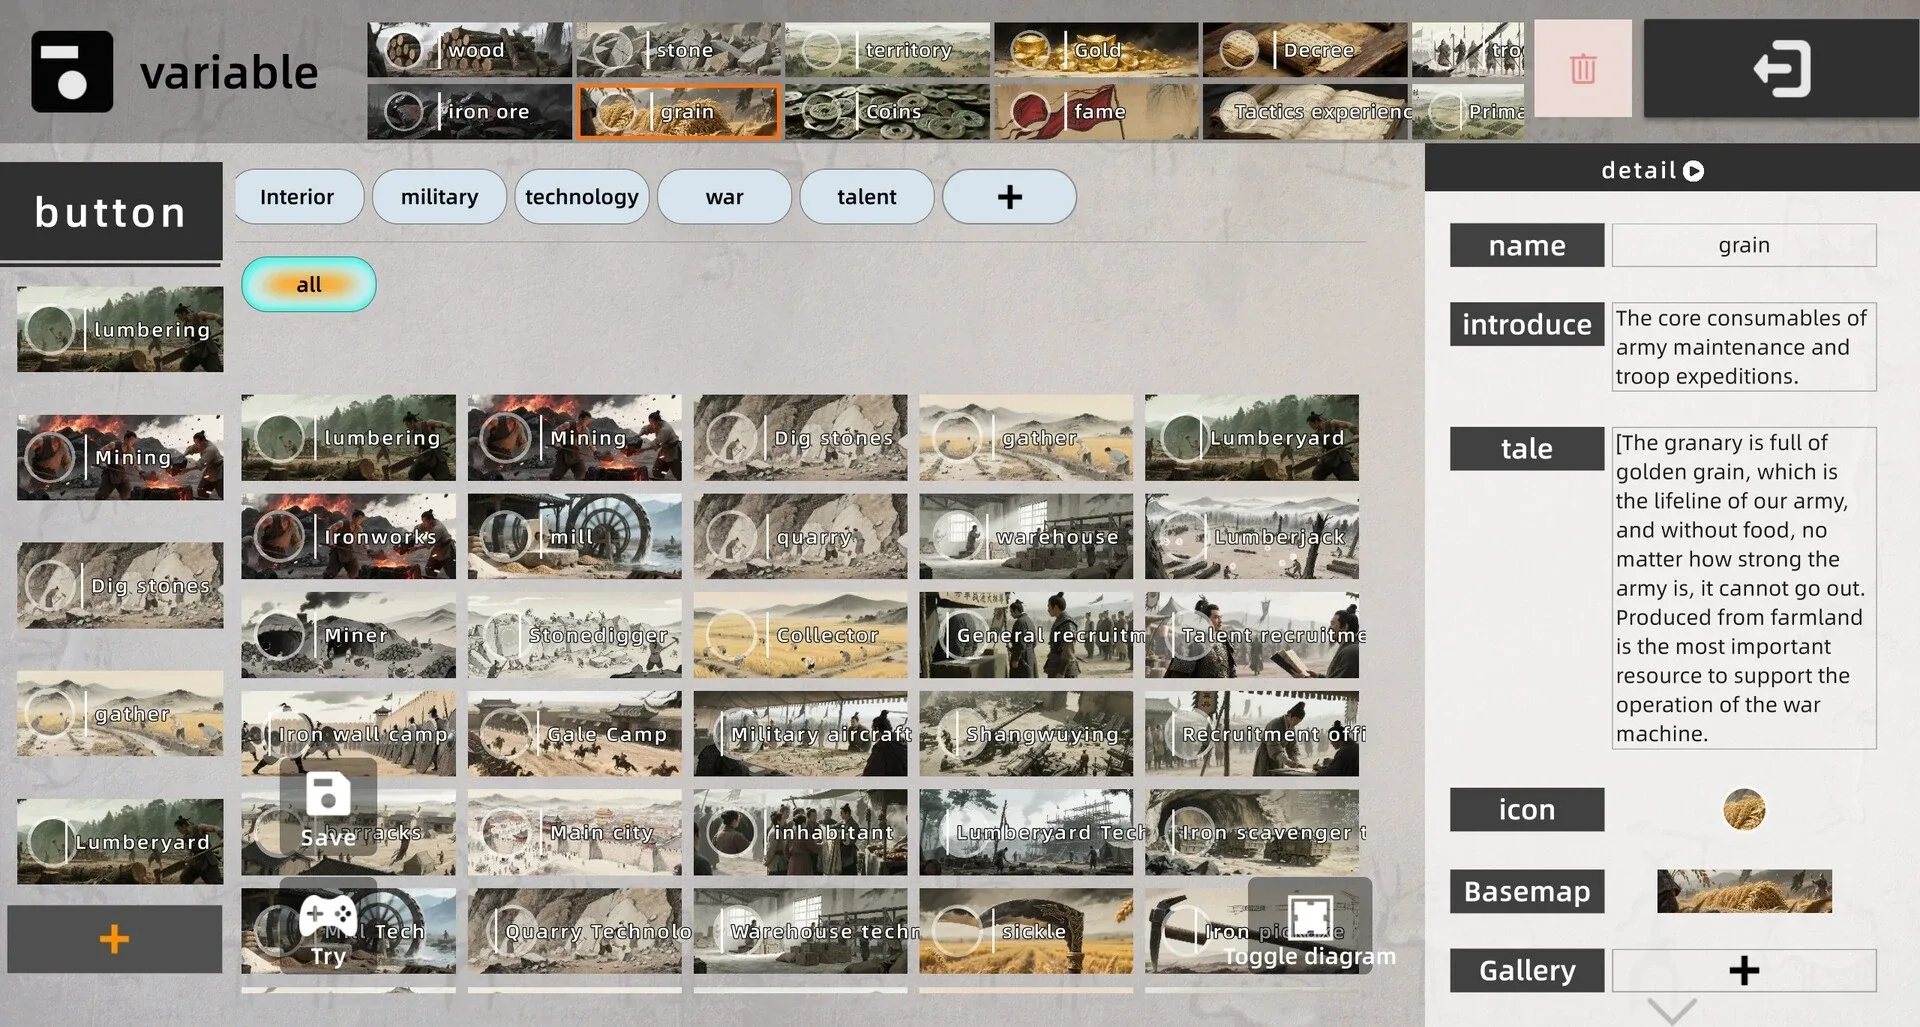Click the Basemap grain image swatch
This screenshot has height=1027, width=1920.
pos(1743,891)
